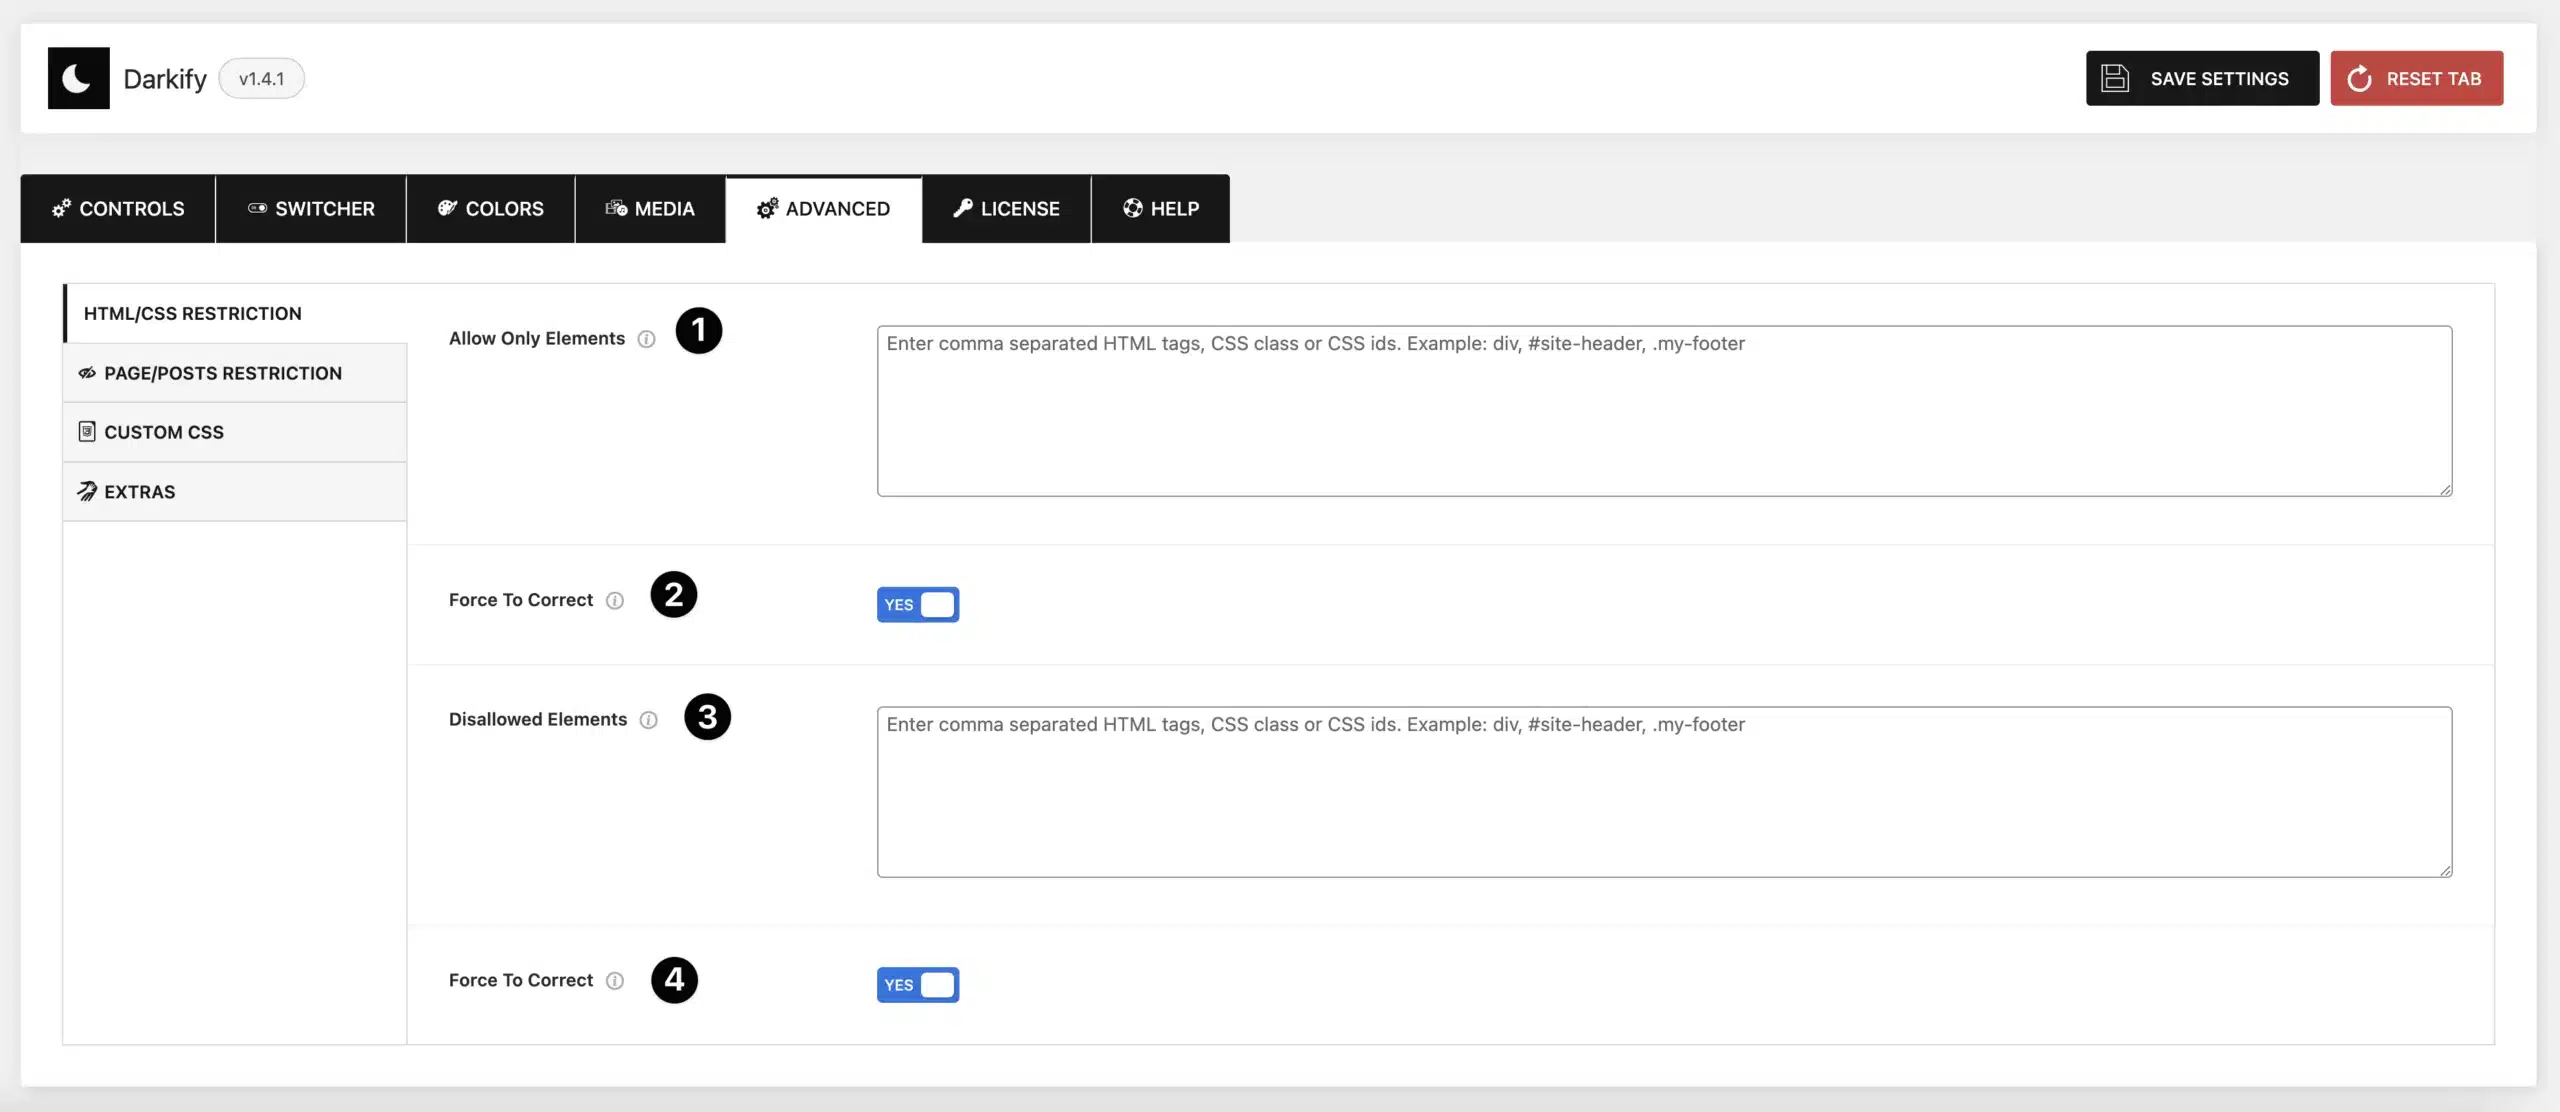This screenshot has height=1112, width=2560.
Task: Click the info icon by first Force To Correct
Action: coord(615,600)
